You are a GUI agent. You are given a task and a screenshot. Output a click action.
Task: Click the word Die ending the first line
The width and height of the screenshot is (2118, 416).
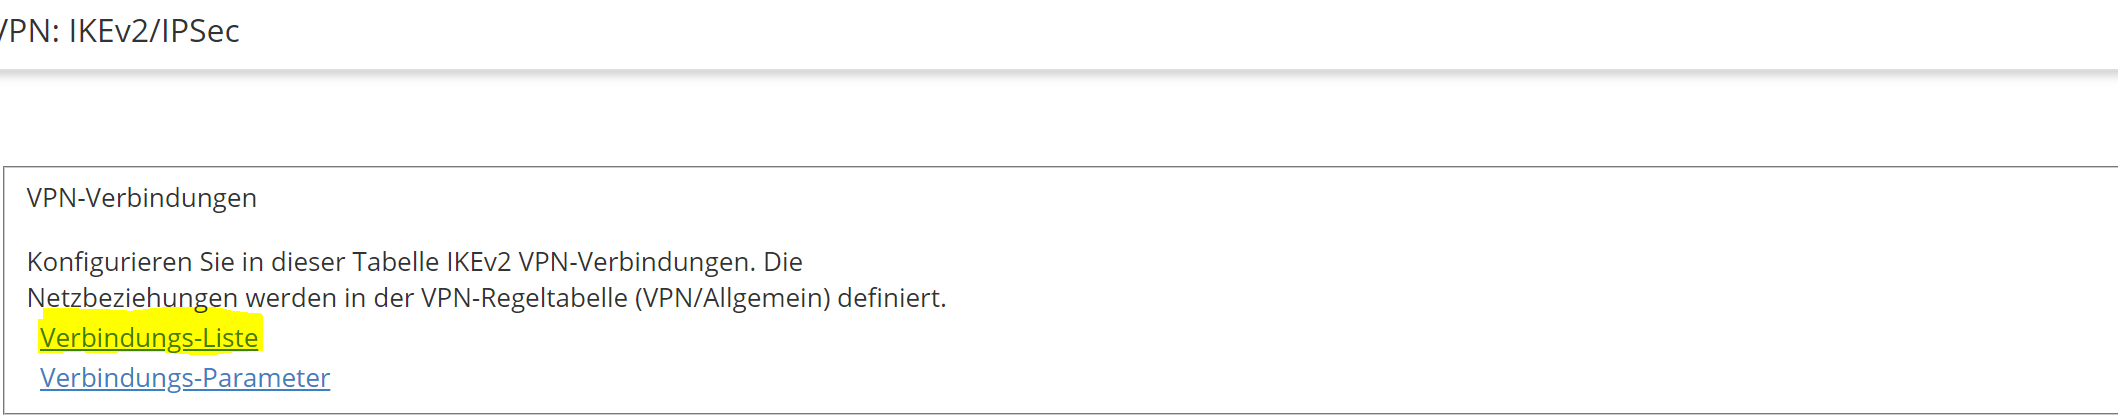783,262
